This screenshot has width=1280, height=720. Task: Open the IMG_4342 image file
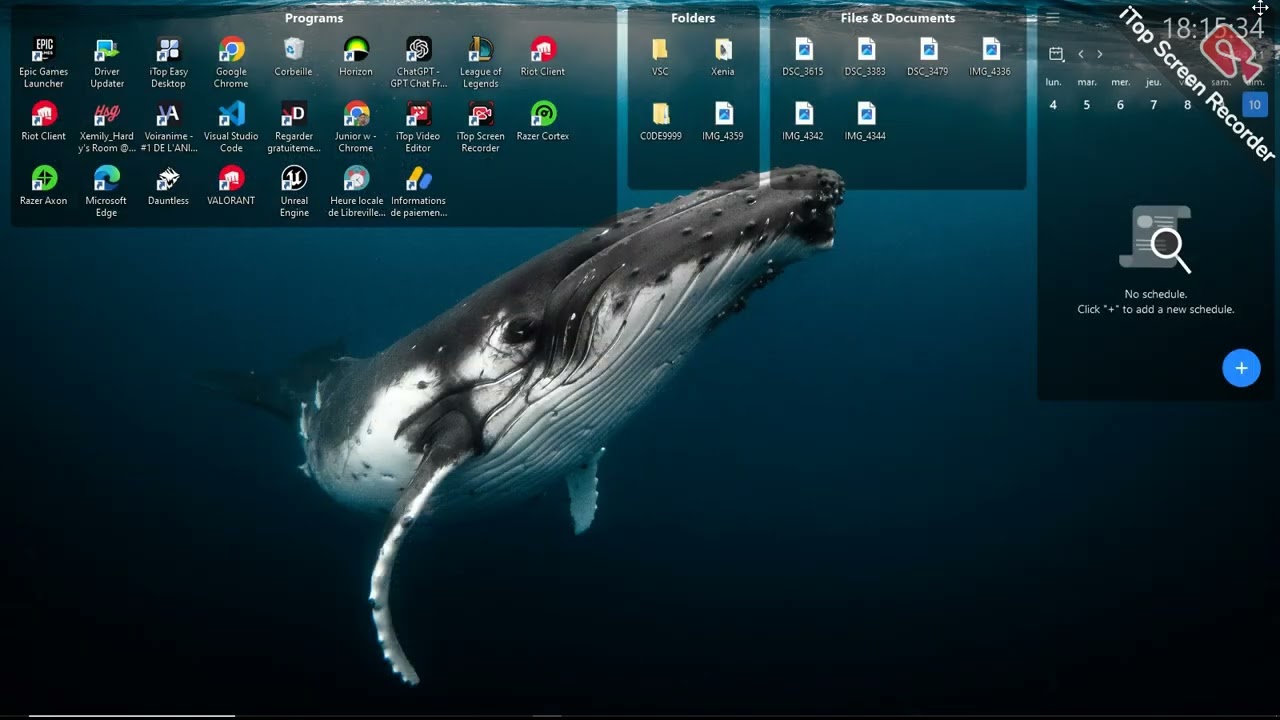803,122
